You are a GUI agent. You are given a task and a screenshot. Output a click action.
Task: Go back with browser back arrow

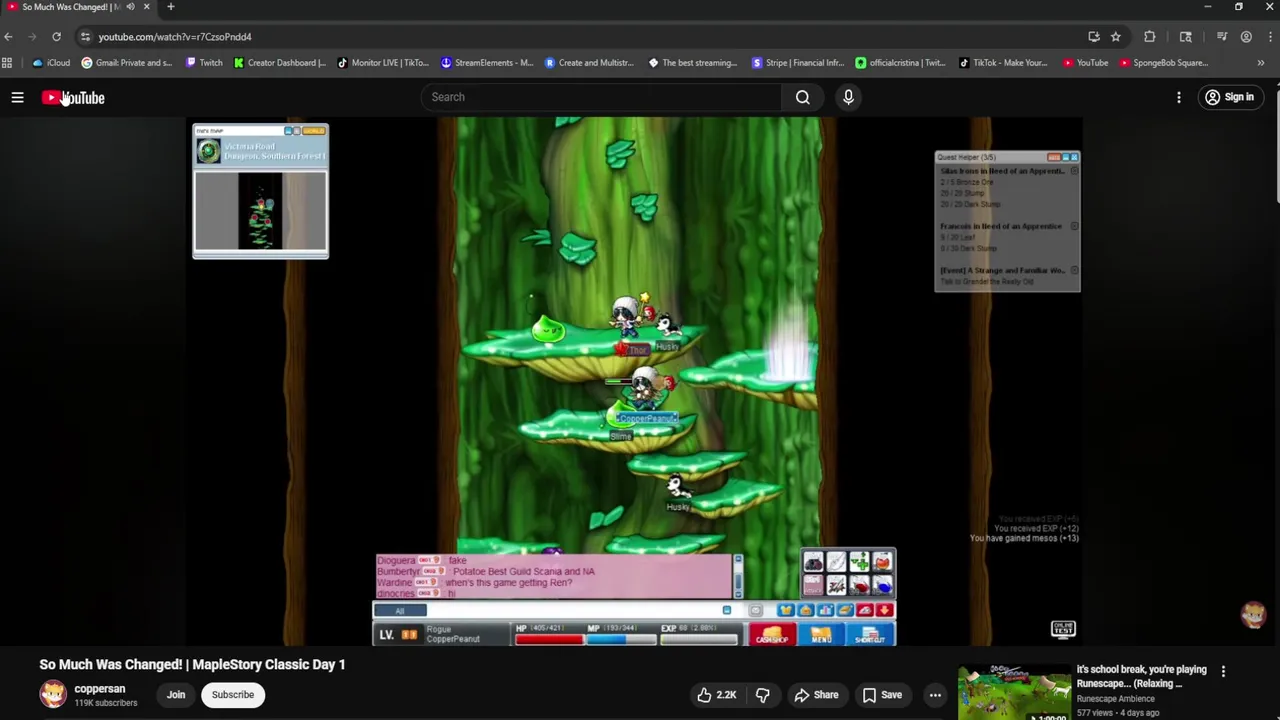click(x=8, y=37)
